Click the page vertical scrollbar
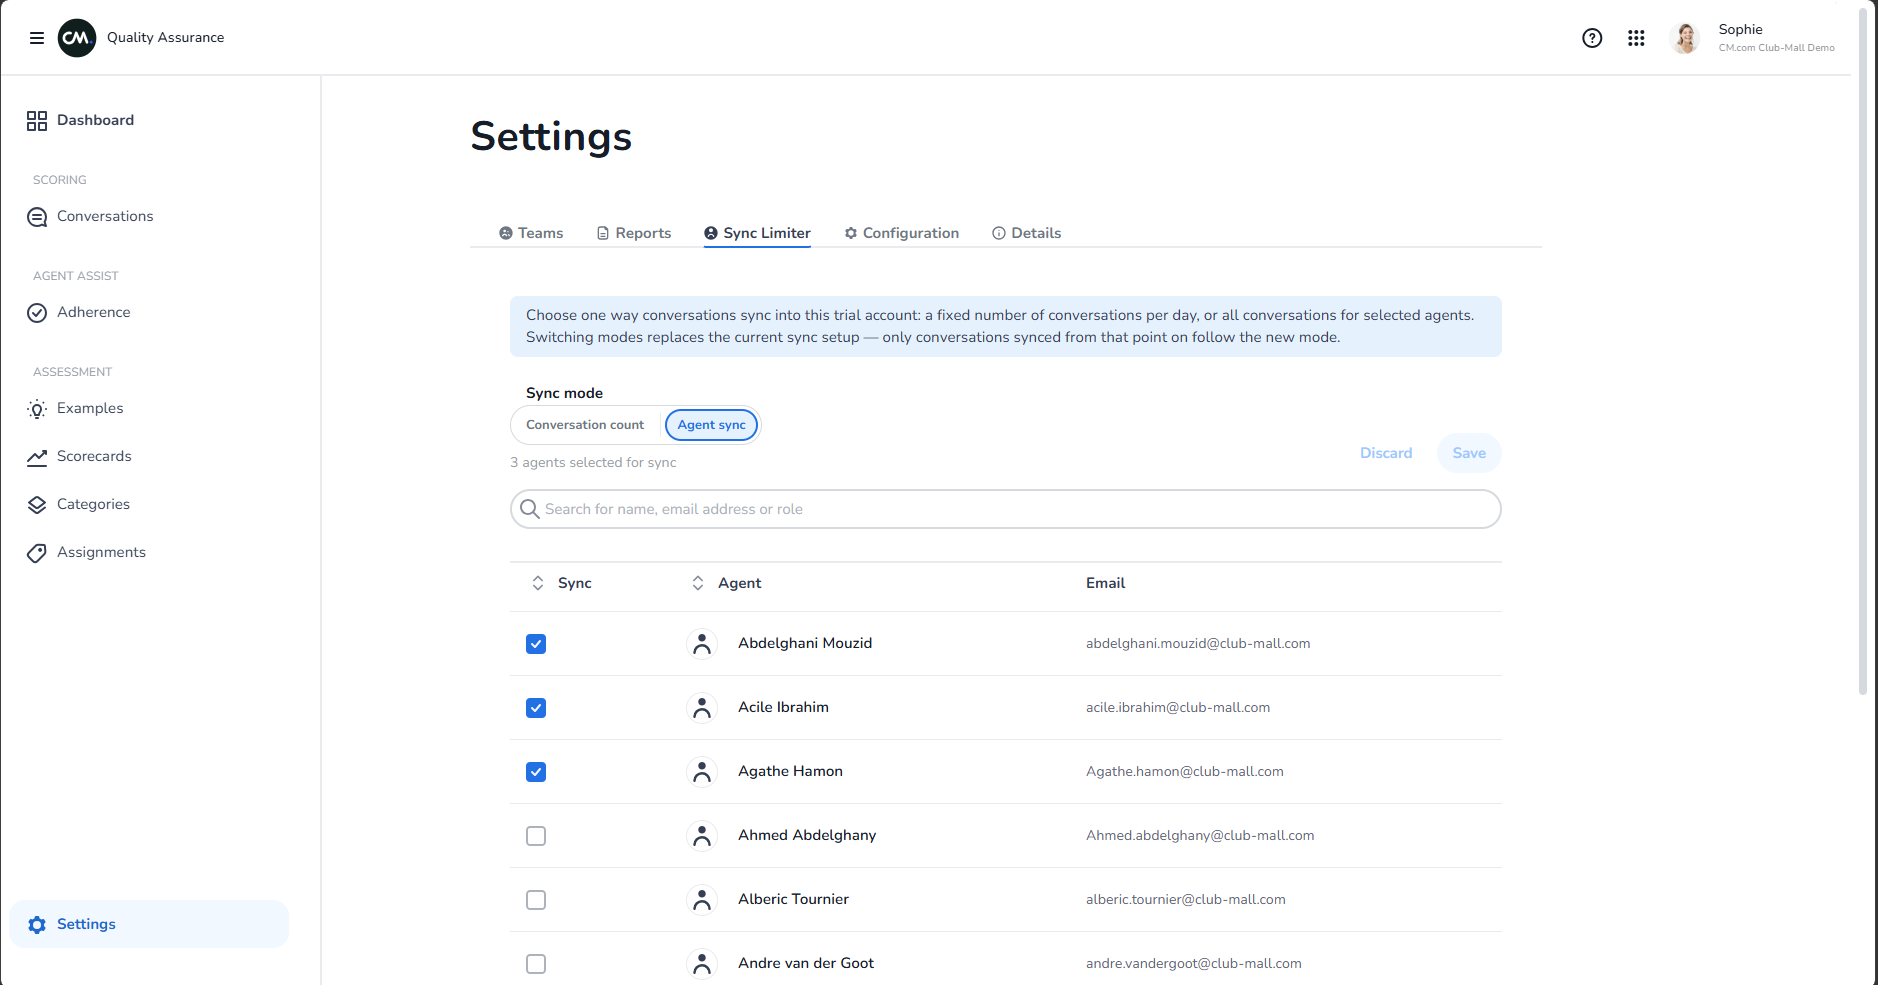The height and width of the screenshot is (985, 1878). tap(1863, 350)
